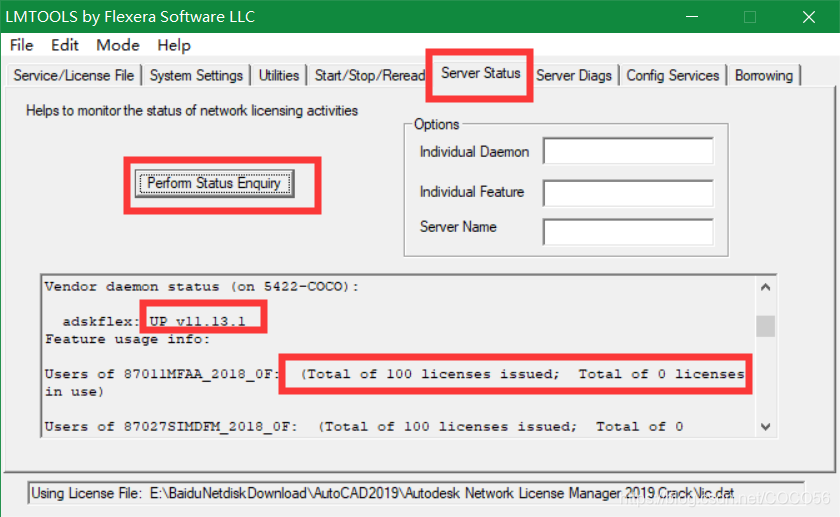Screen dimensions: 840x517
Task: Click the status output scroll up arrow
Action: point(765,287)
